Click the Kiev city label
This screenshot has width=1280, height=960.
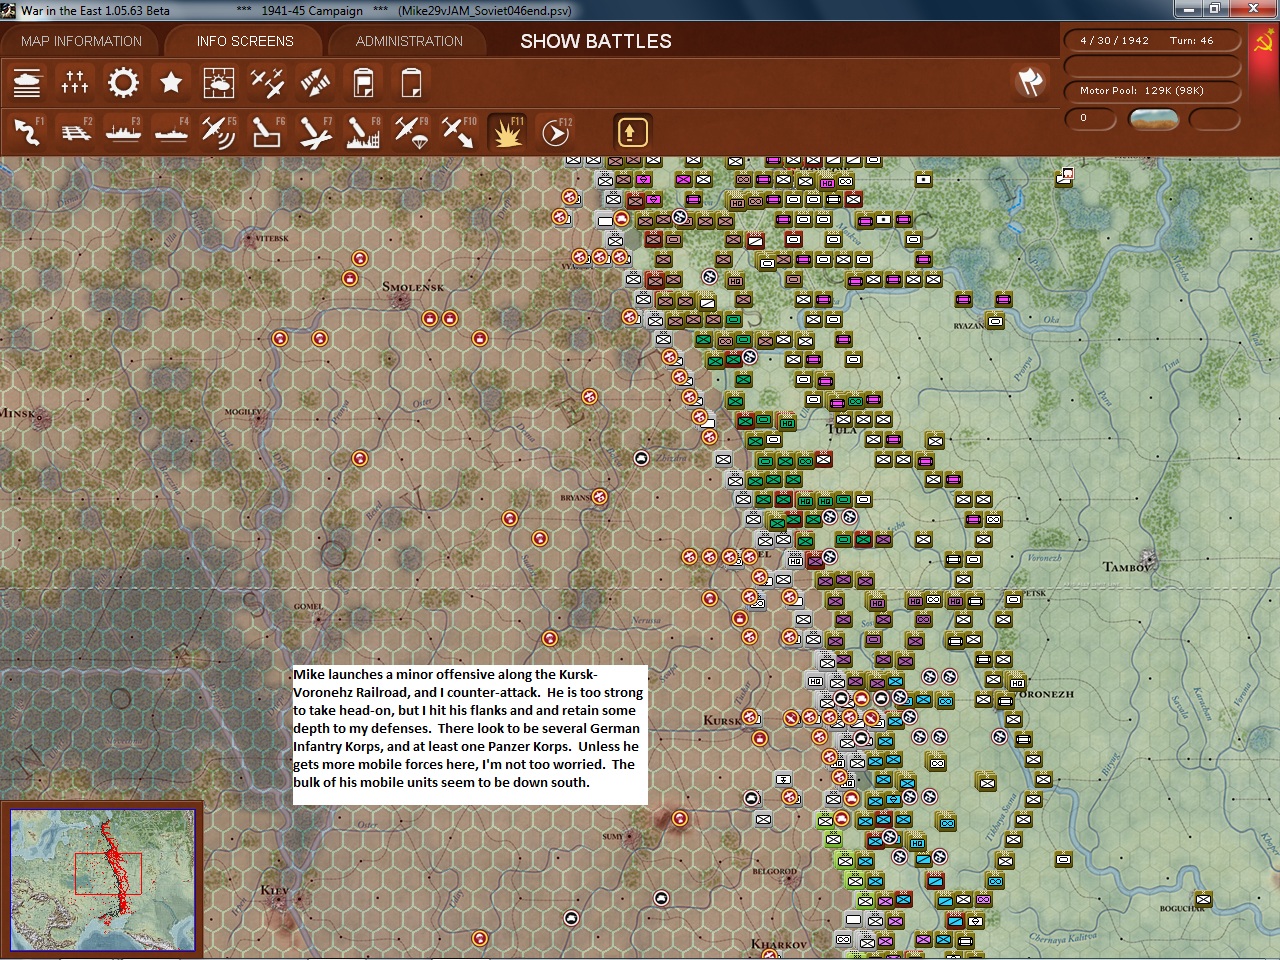[x=273, y=890]
